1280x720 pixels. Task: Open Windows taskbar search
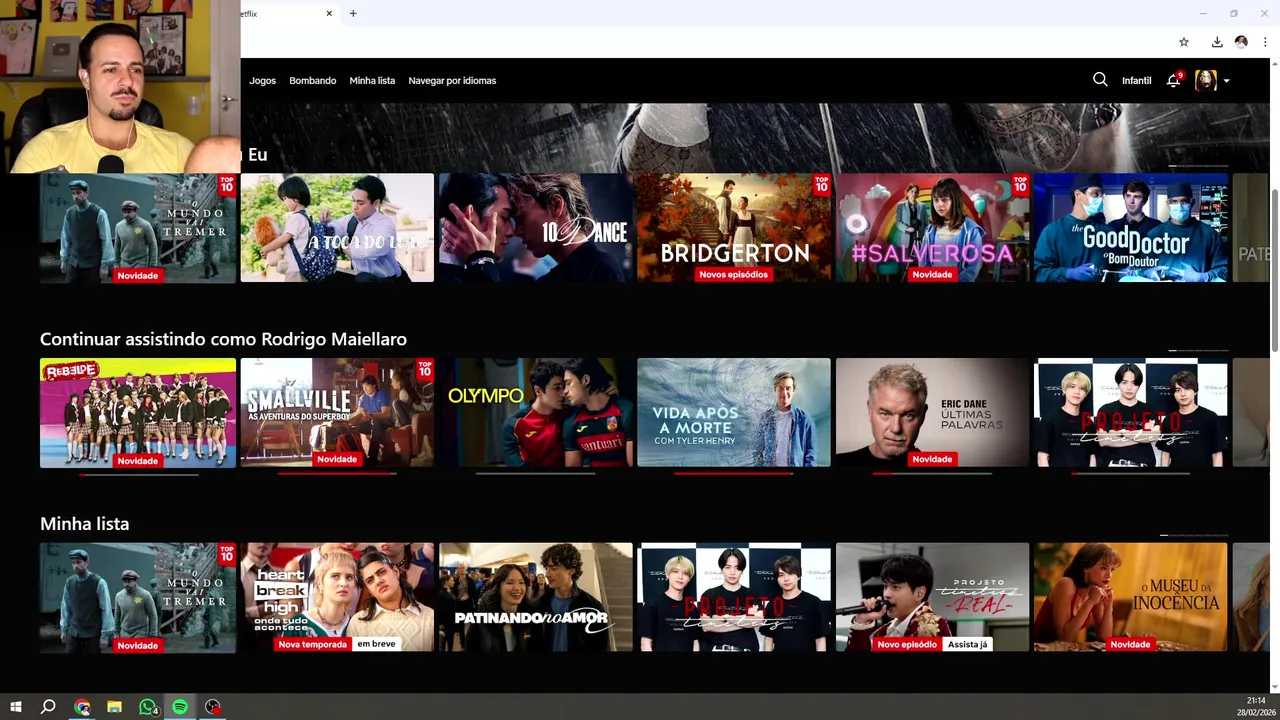[x=48, y=707]
